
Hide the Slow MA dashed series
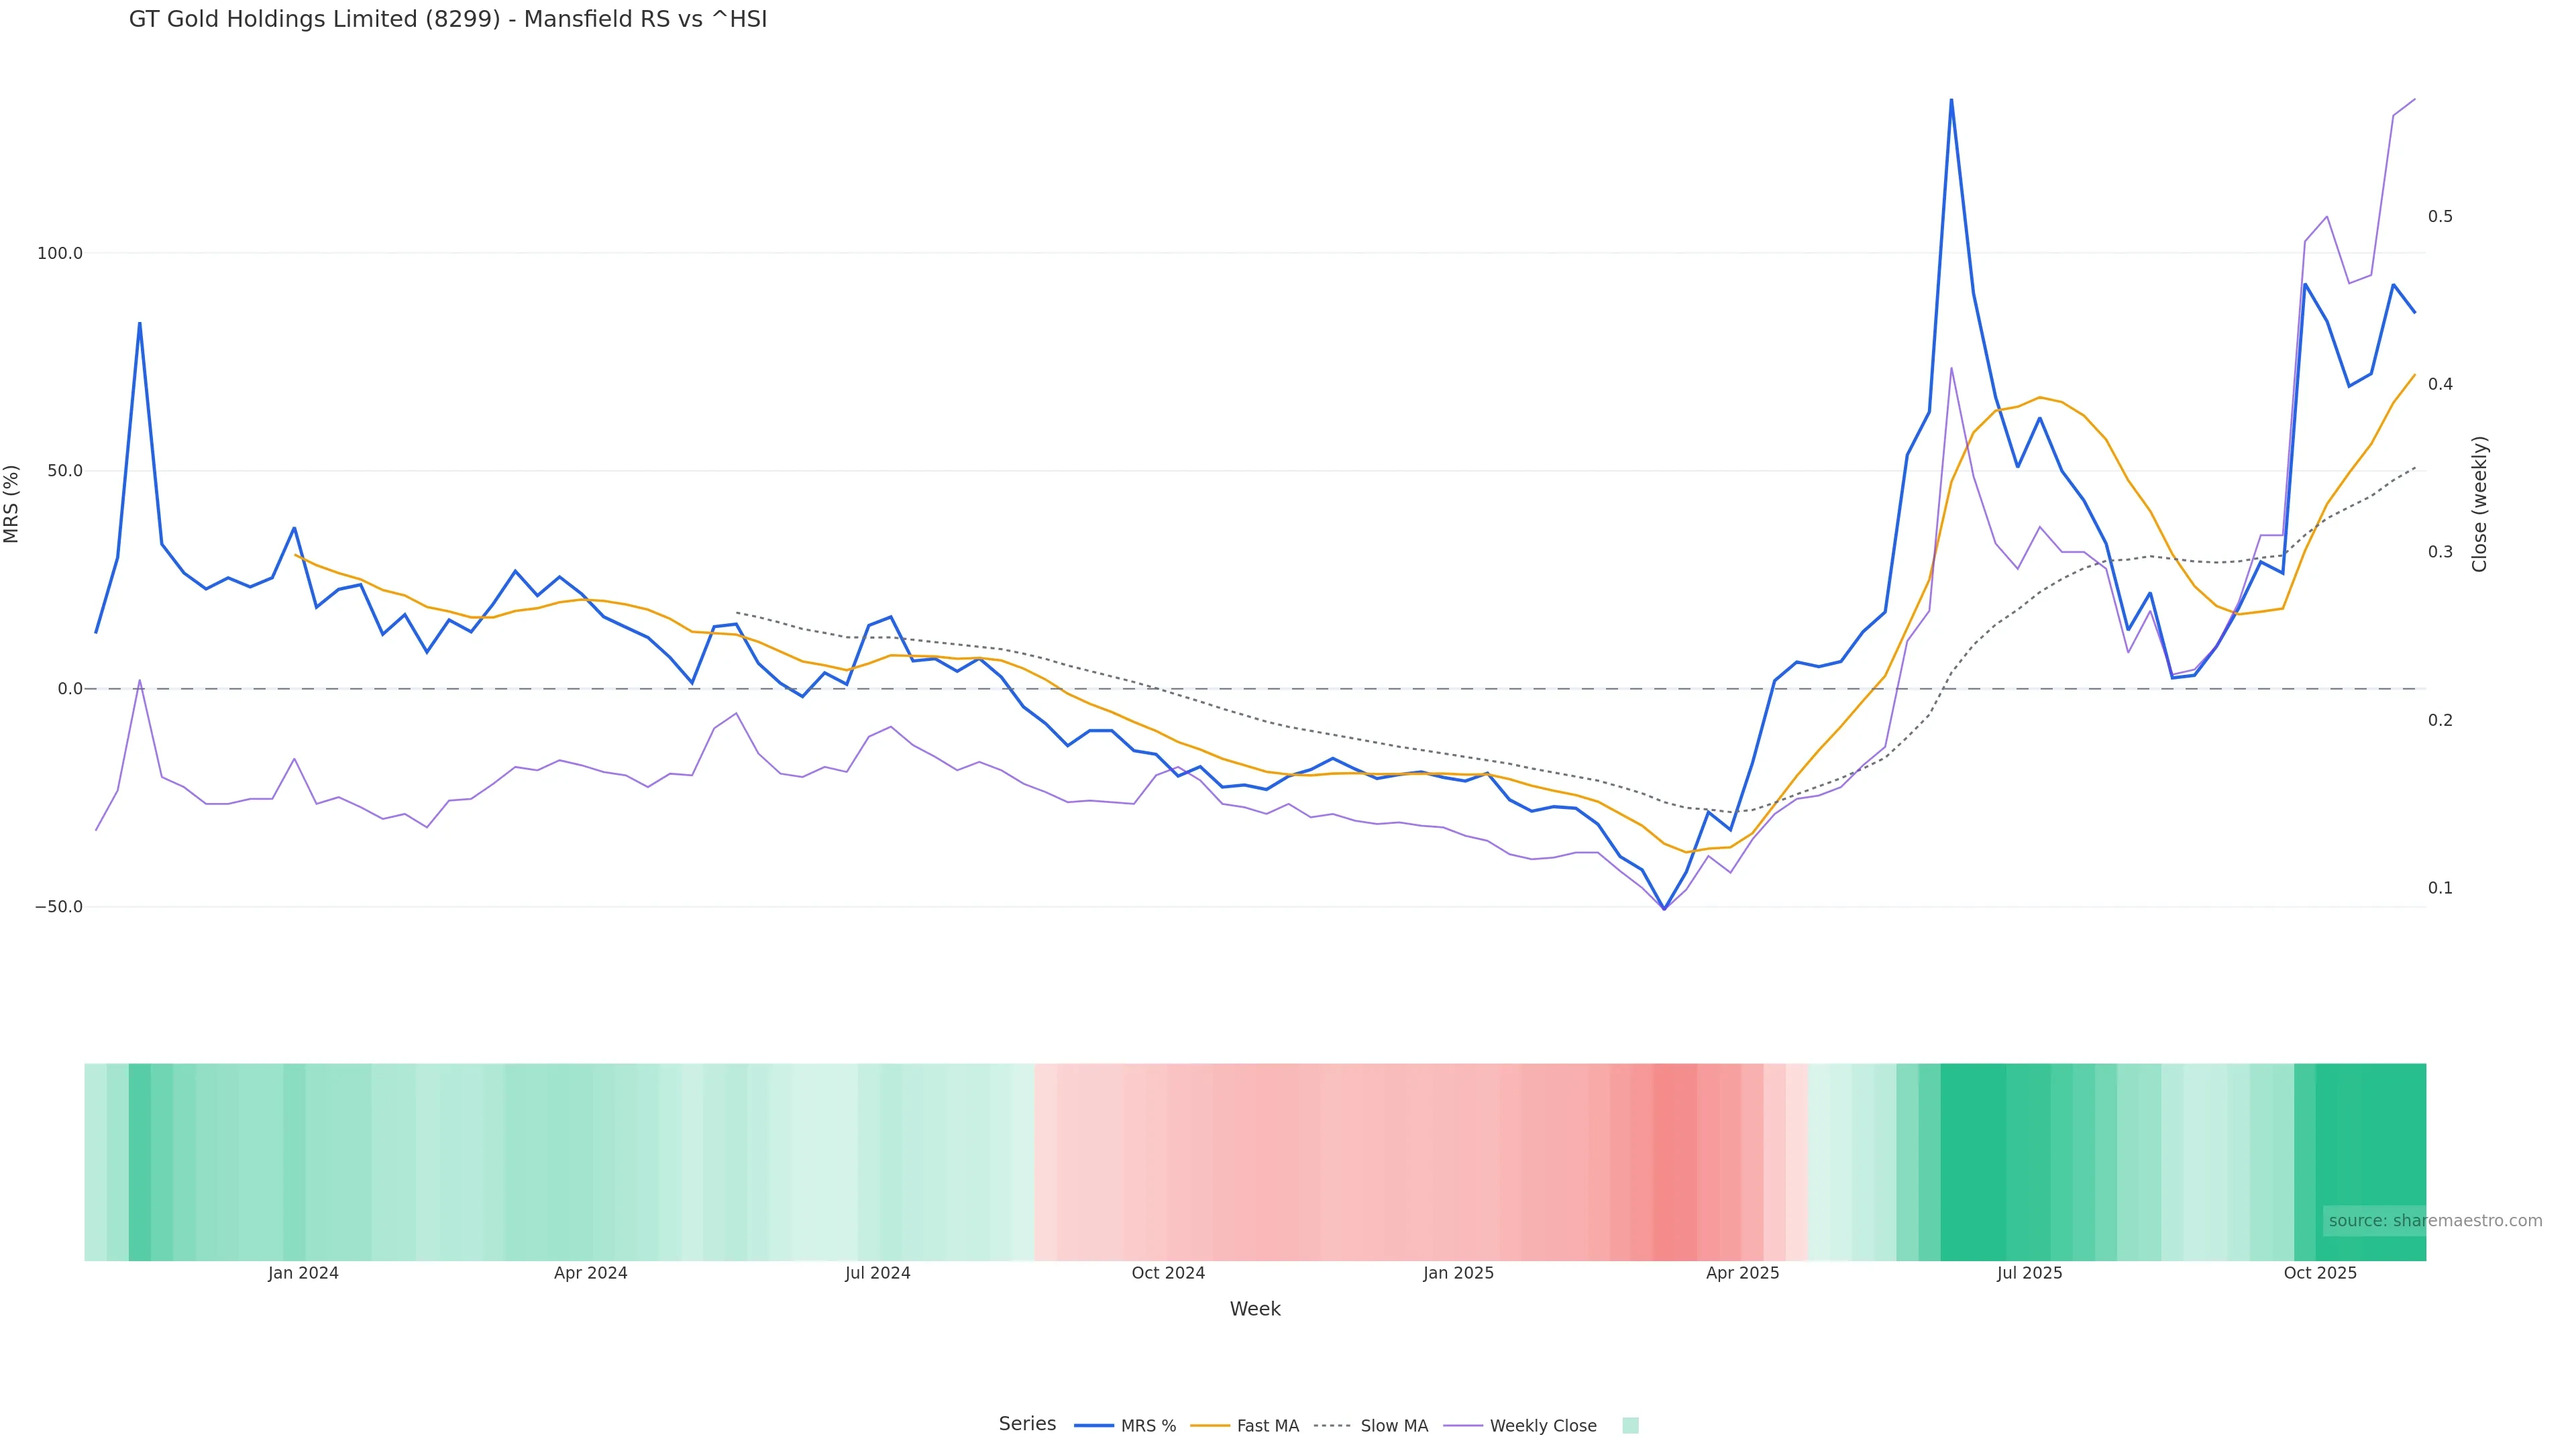(x=1393, y=1426)
